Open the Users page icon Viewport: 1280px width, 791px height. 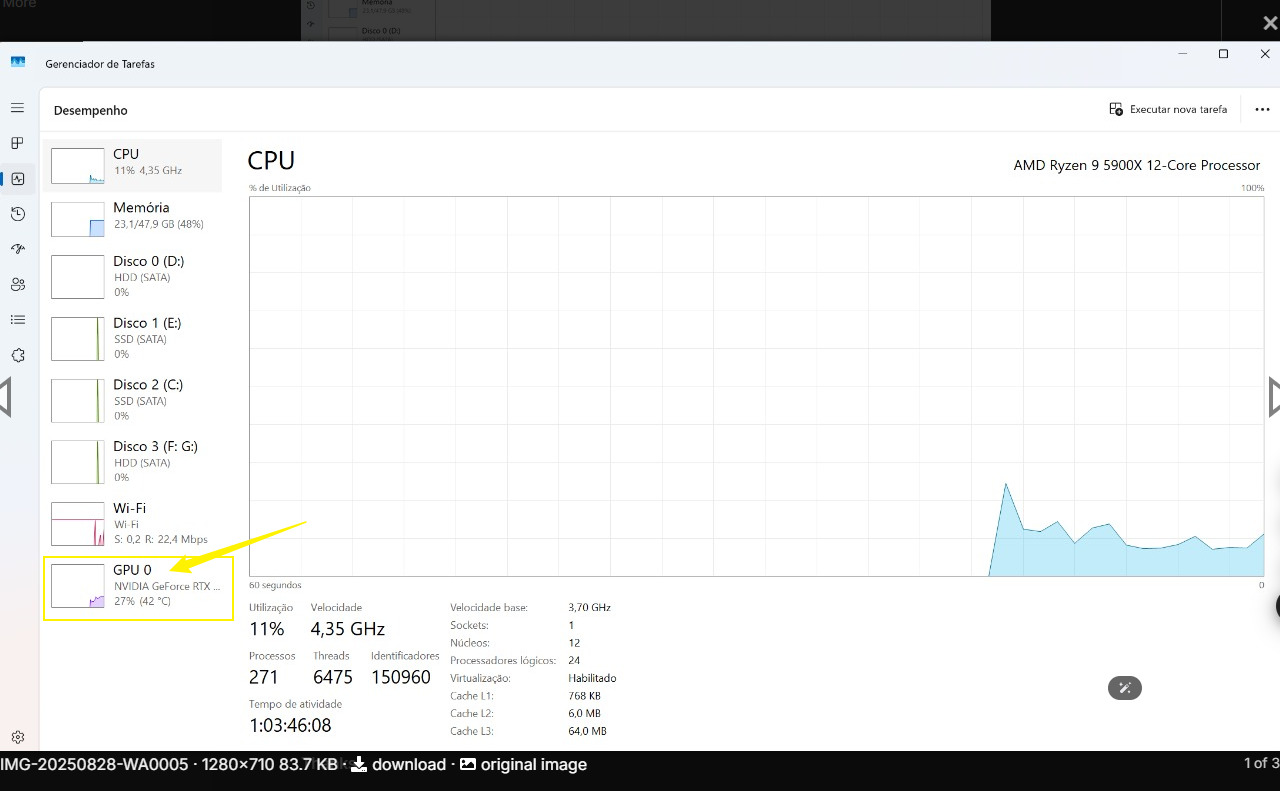click(17, 285)
